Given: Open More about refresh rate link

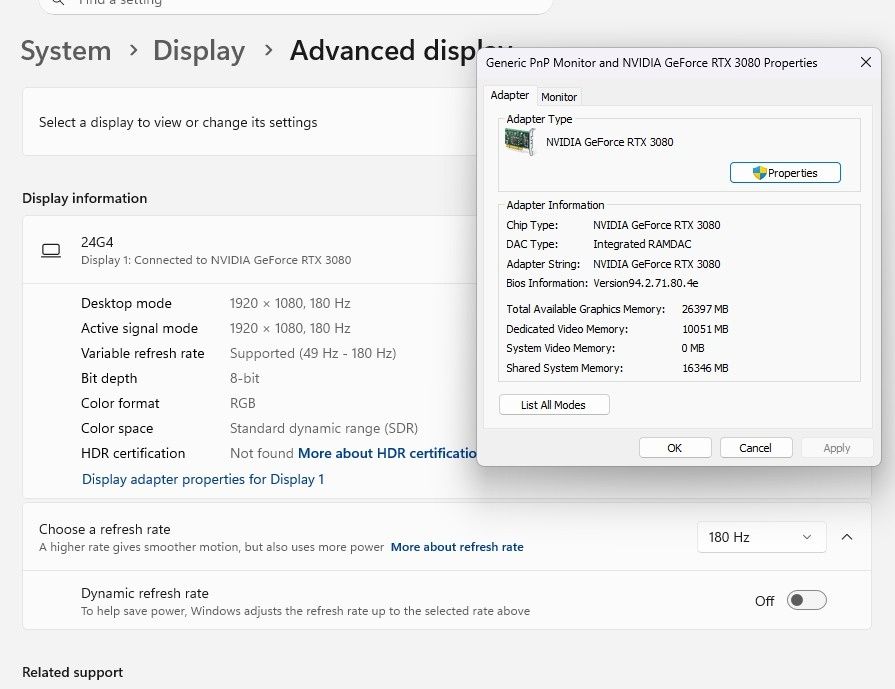Looking at the screenshot, I should [x=457, y=547].
